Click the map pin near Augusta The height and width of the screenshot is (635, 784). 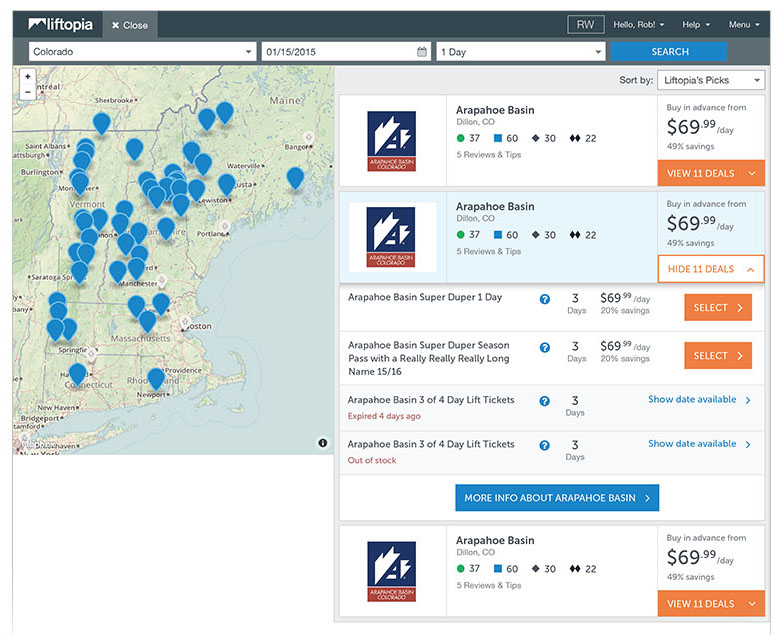pos(226,184)
